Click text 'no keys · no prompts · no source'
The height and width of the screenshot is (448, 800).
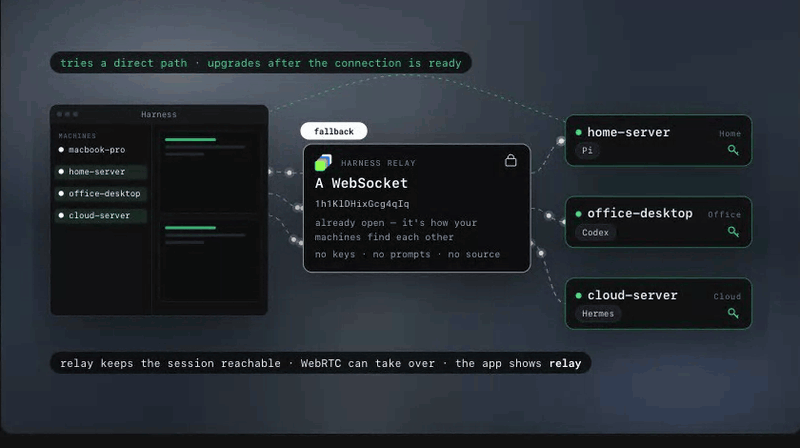point(407,254)
